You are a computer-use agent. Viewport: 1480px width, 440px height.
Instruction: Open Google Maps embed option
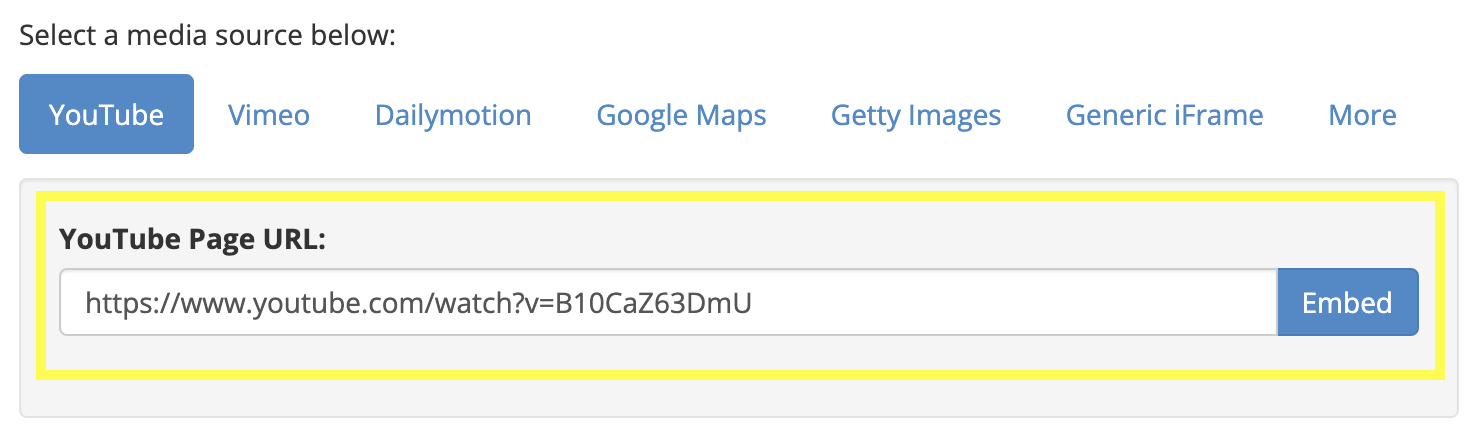point(681,115)
